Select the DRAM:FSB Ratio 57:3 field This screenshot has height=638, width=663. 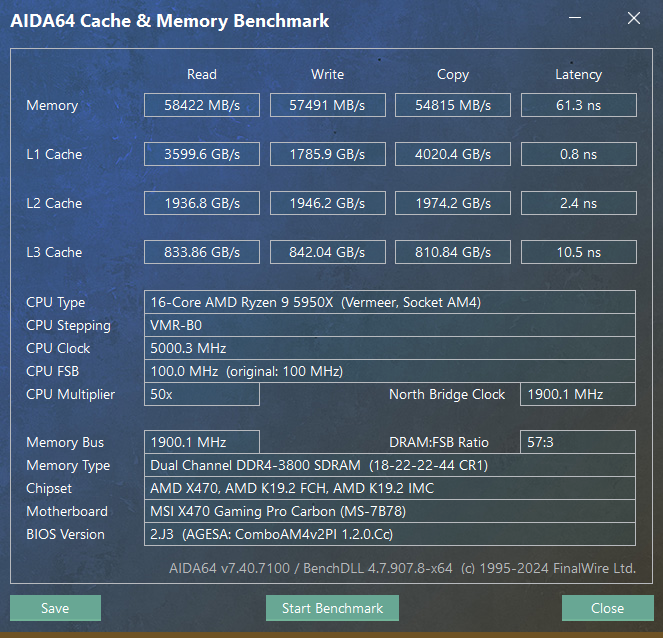(578, 442)
